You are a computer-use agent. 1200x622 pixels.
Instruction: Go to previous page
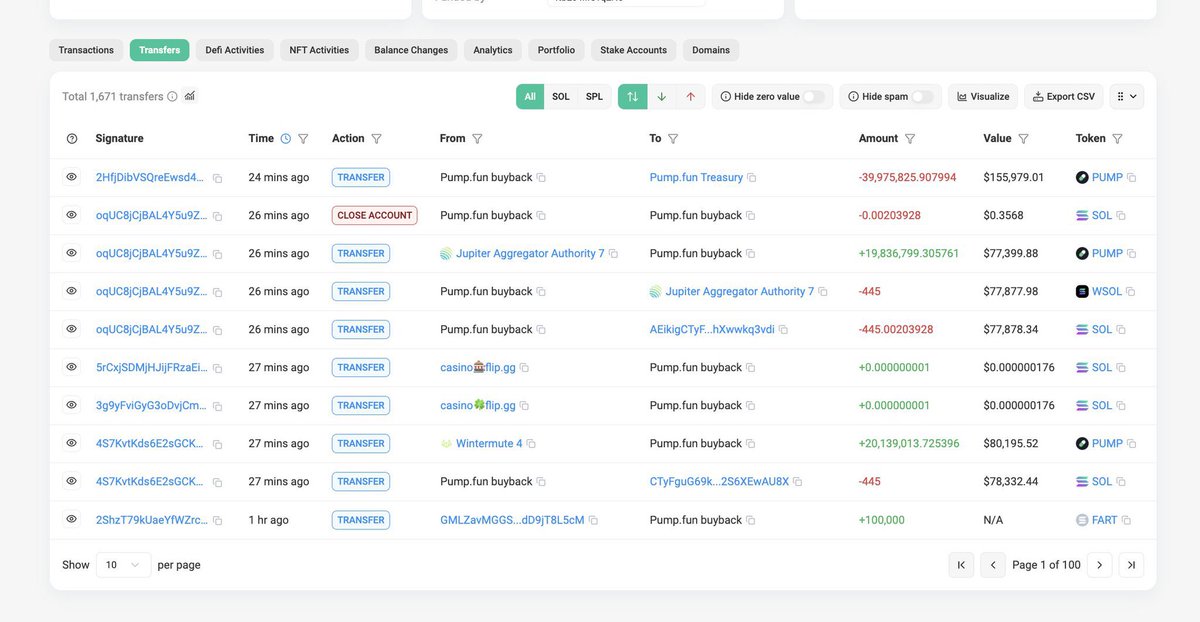pos(993,565)
